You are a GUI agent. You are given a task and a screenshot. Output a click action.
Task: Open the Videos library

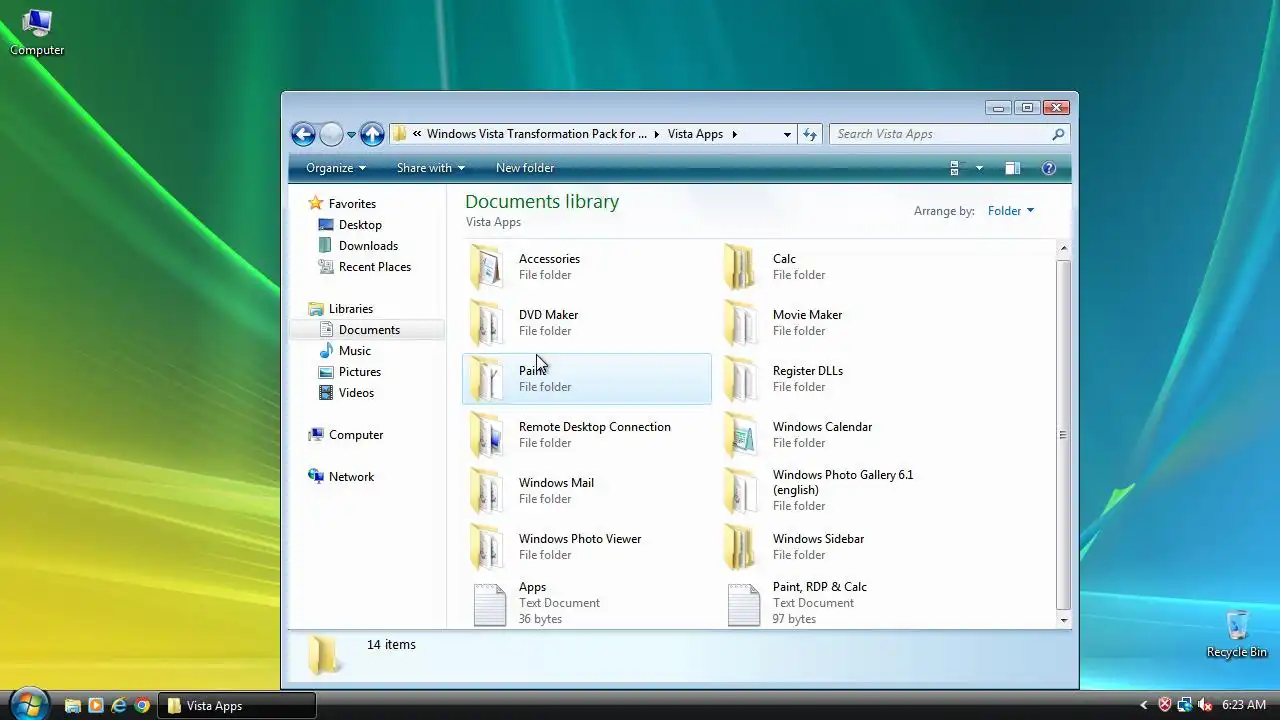[356, 393]
